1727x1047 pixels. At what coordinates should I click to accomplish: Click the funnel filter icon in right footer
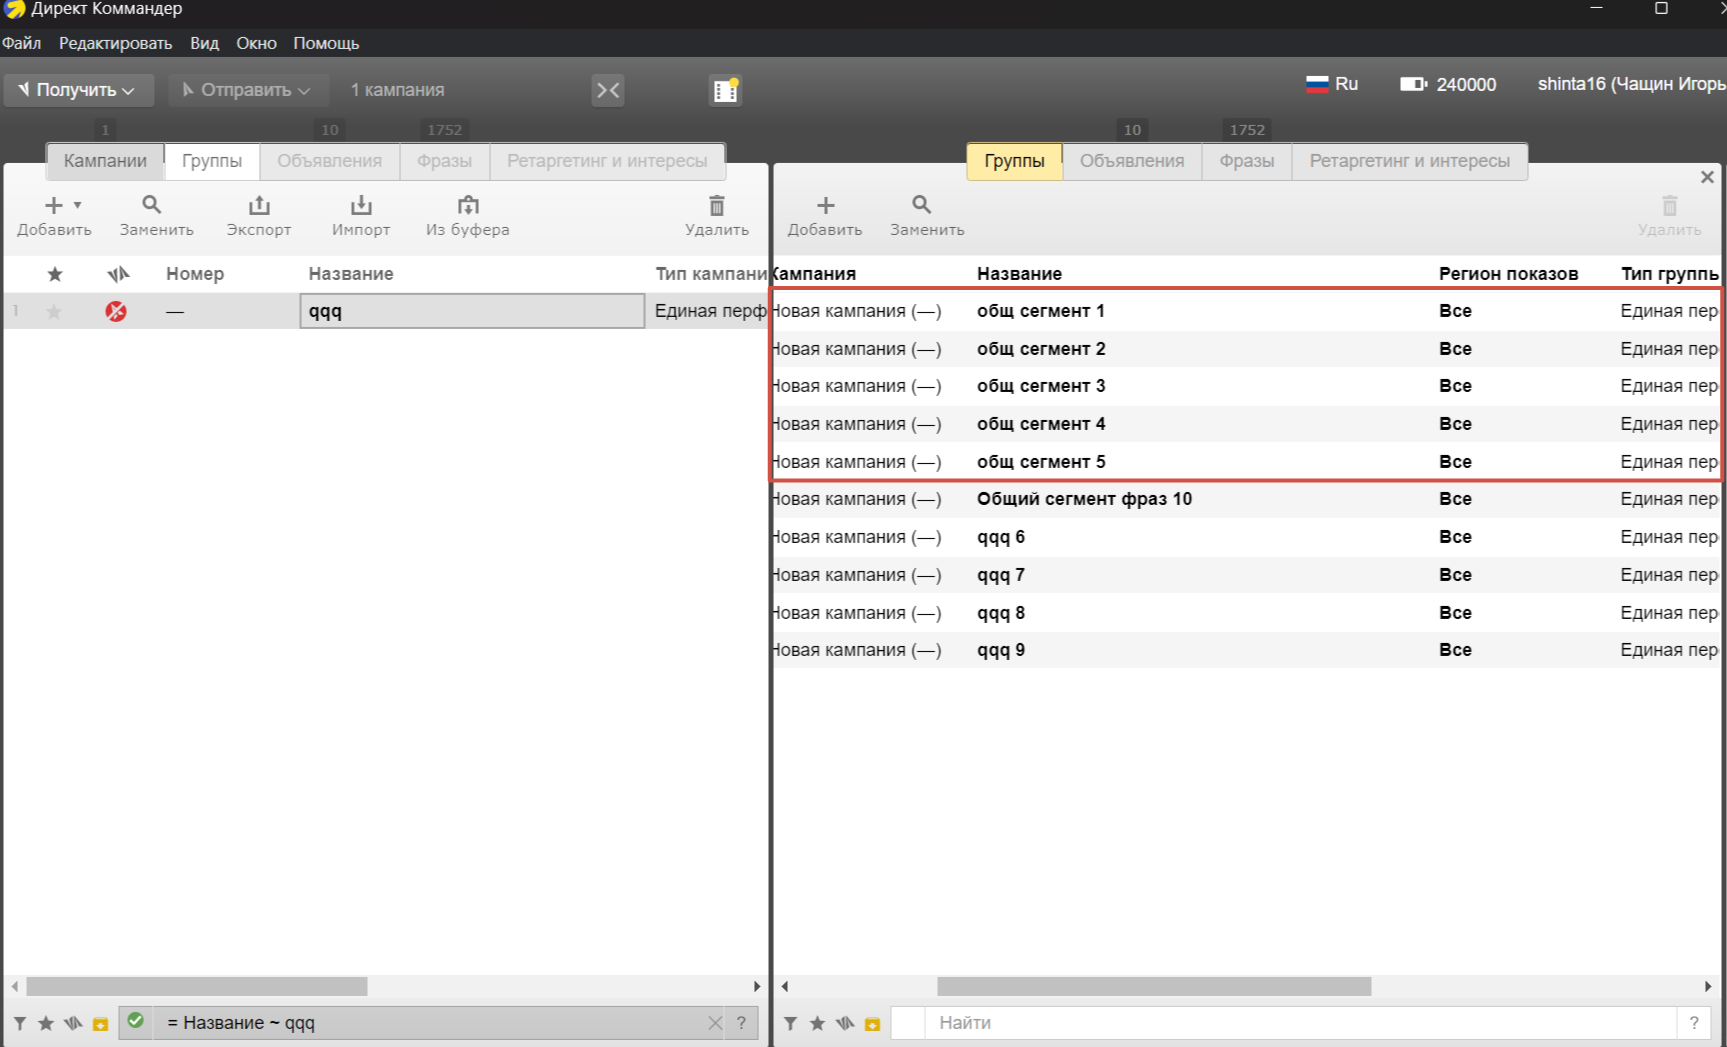pyautogui.click(x=790, y=1023)
